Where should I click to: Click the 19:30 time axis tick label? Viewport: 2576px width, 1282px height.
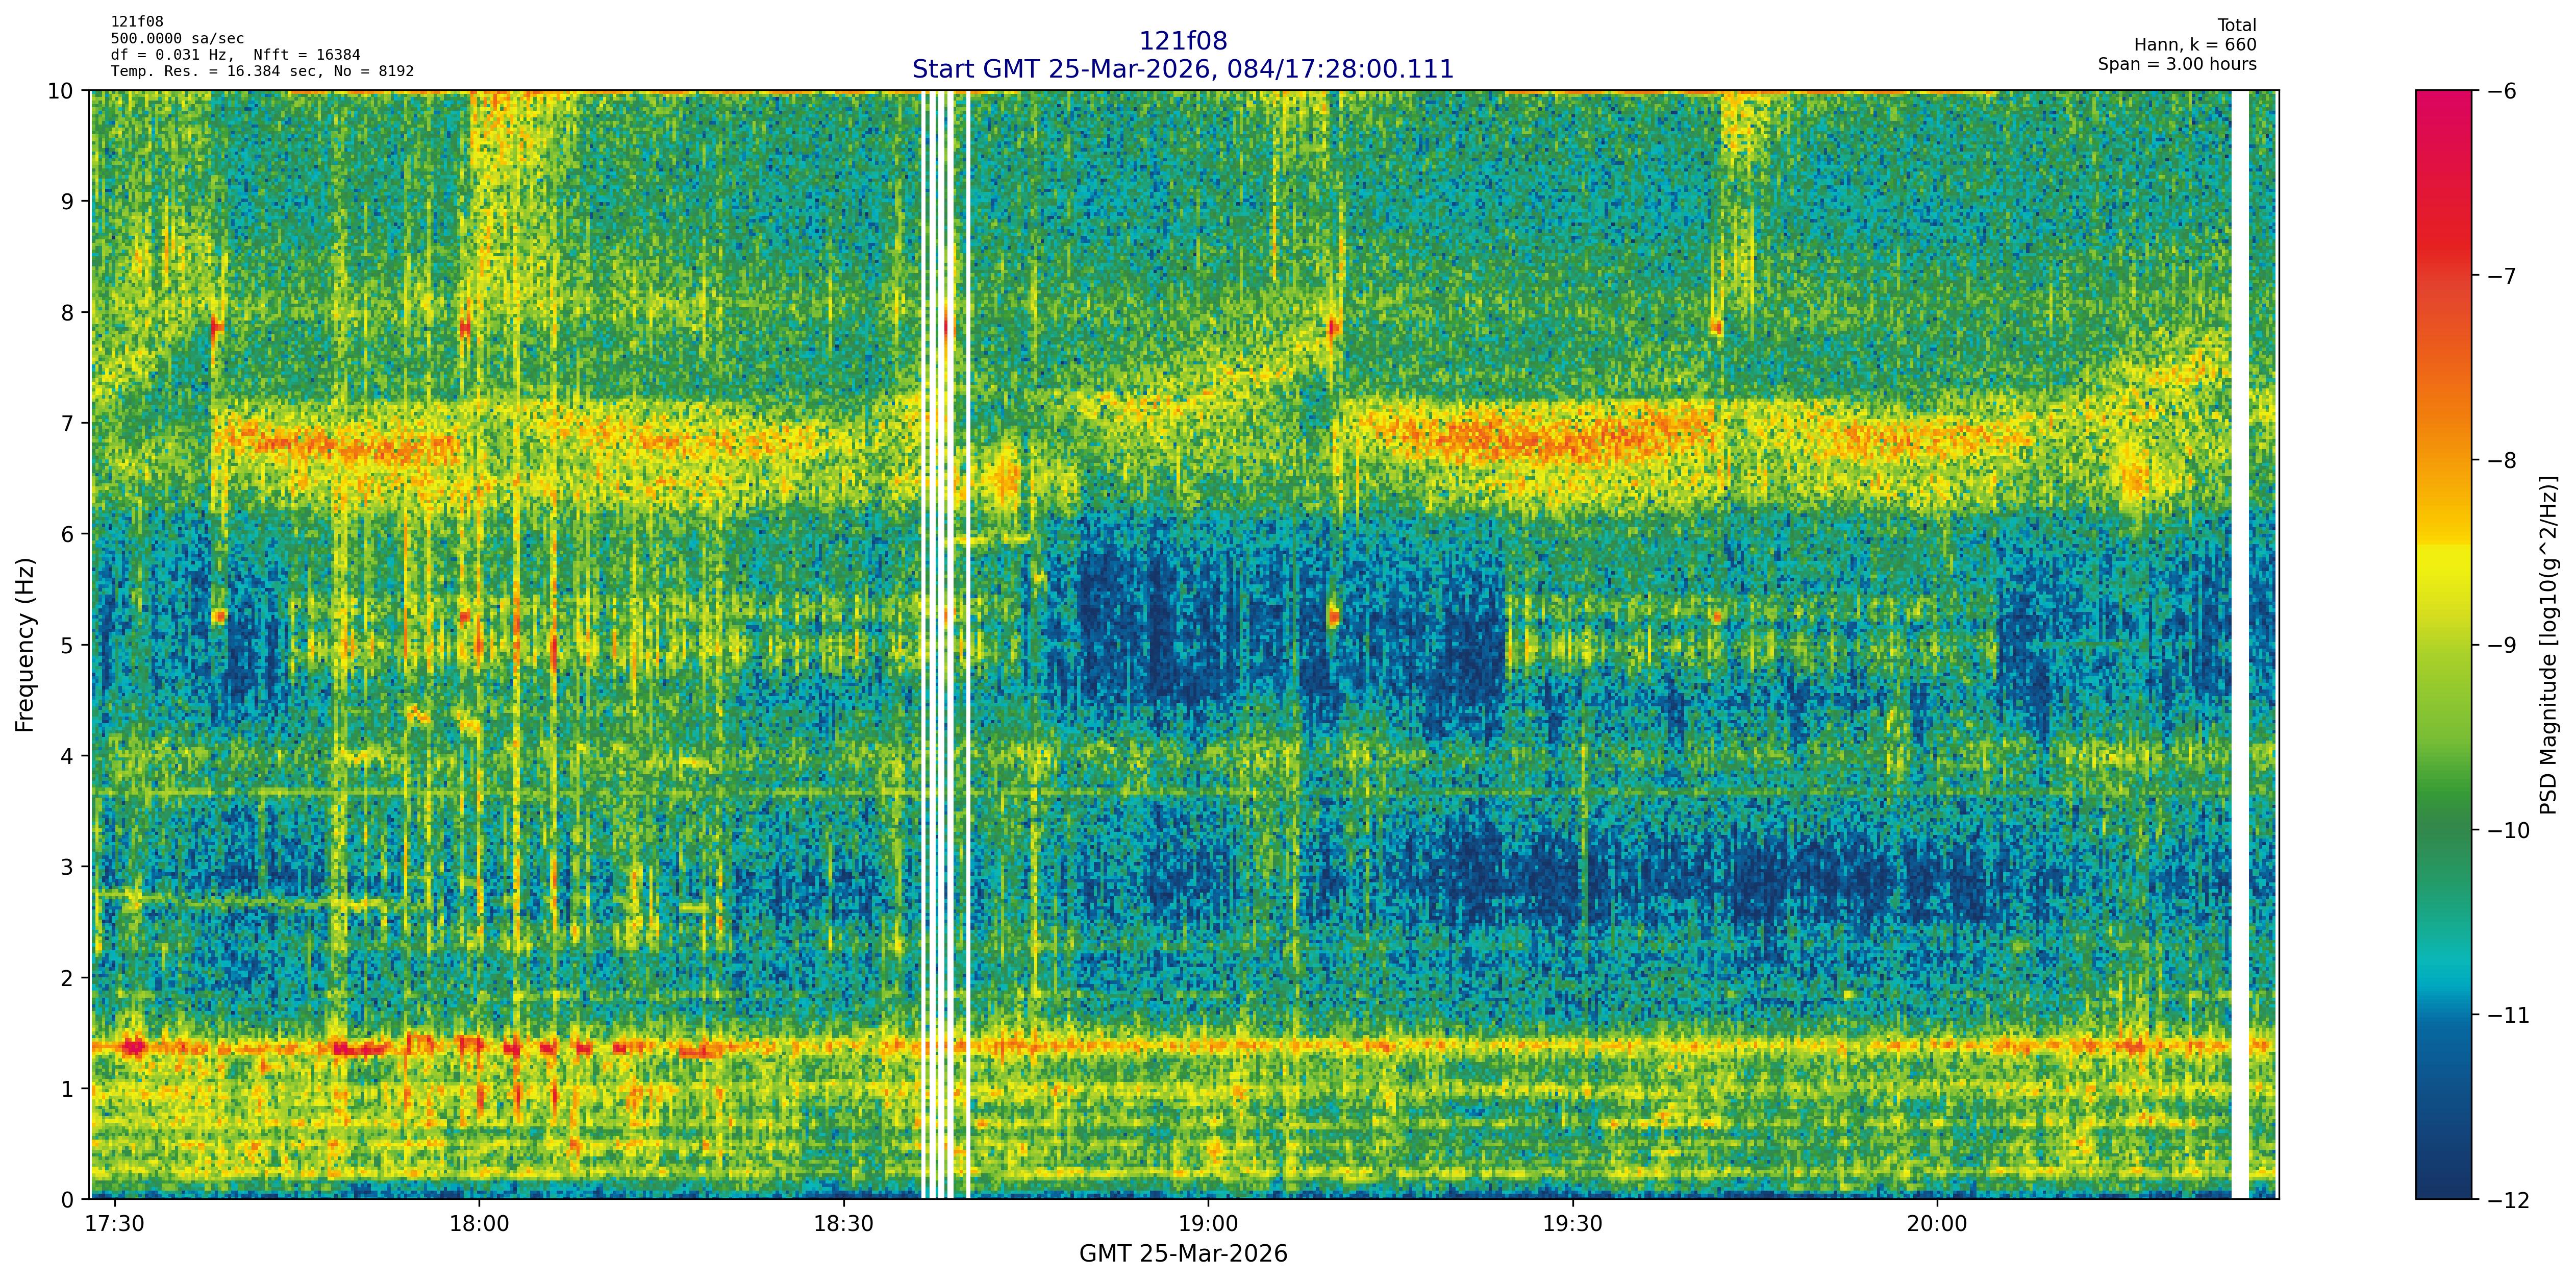[1573, 1224]
